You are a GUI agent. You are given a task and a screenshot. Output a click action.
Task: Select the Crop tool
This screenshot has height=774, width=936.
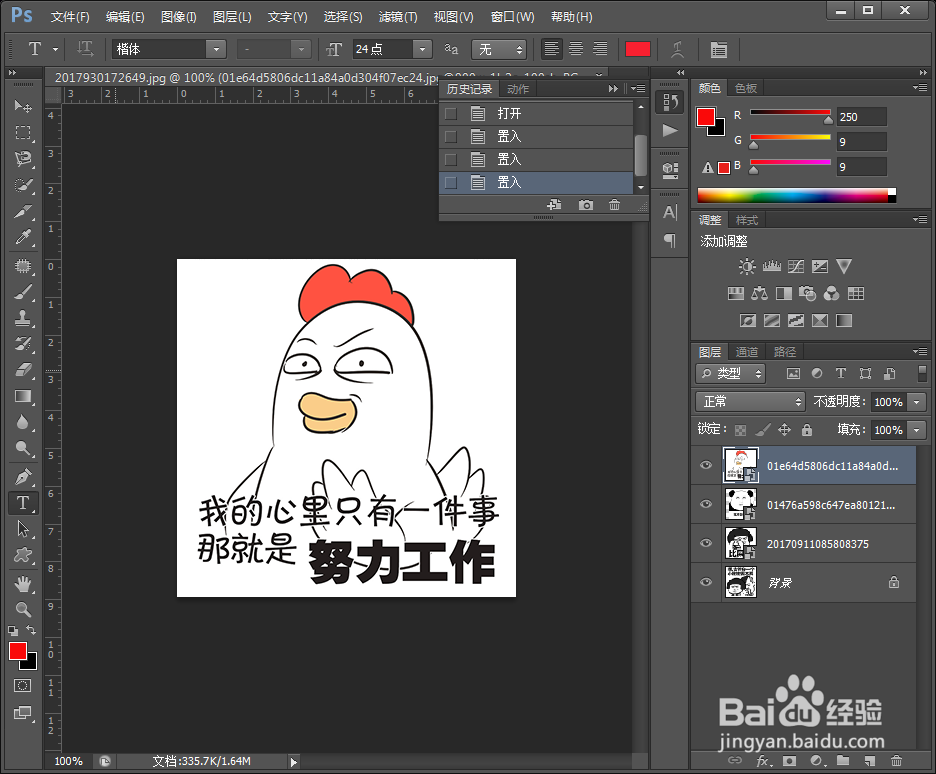pyautogui.click(x=23, y=211)
